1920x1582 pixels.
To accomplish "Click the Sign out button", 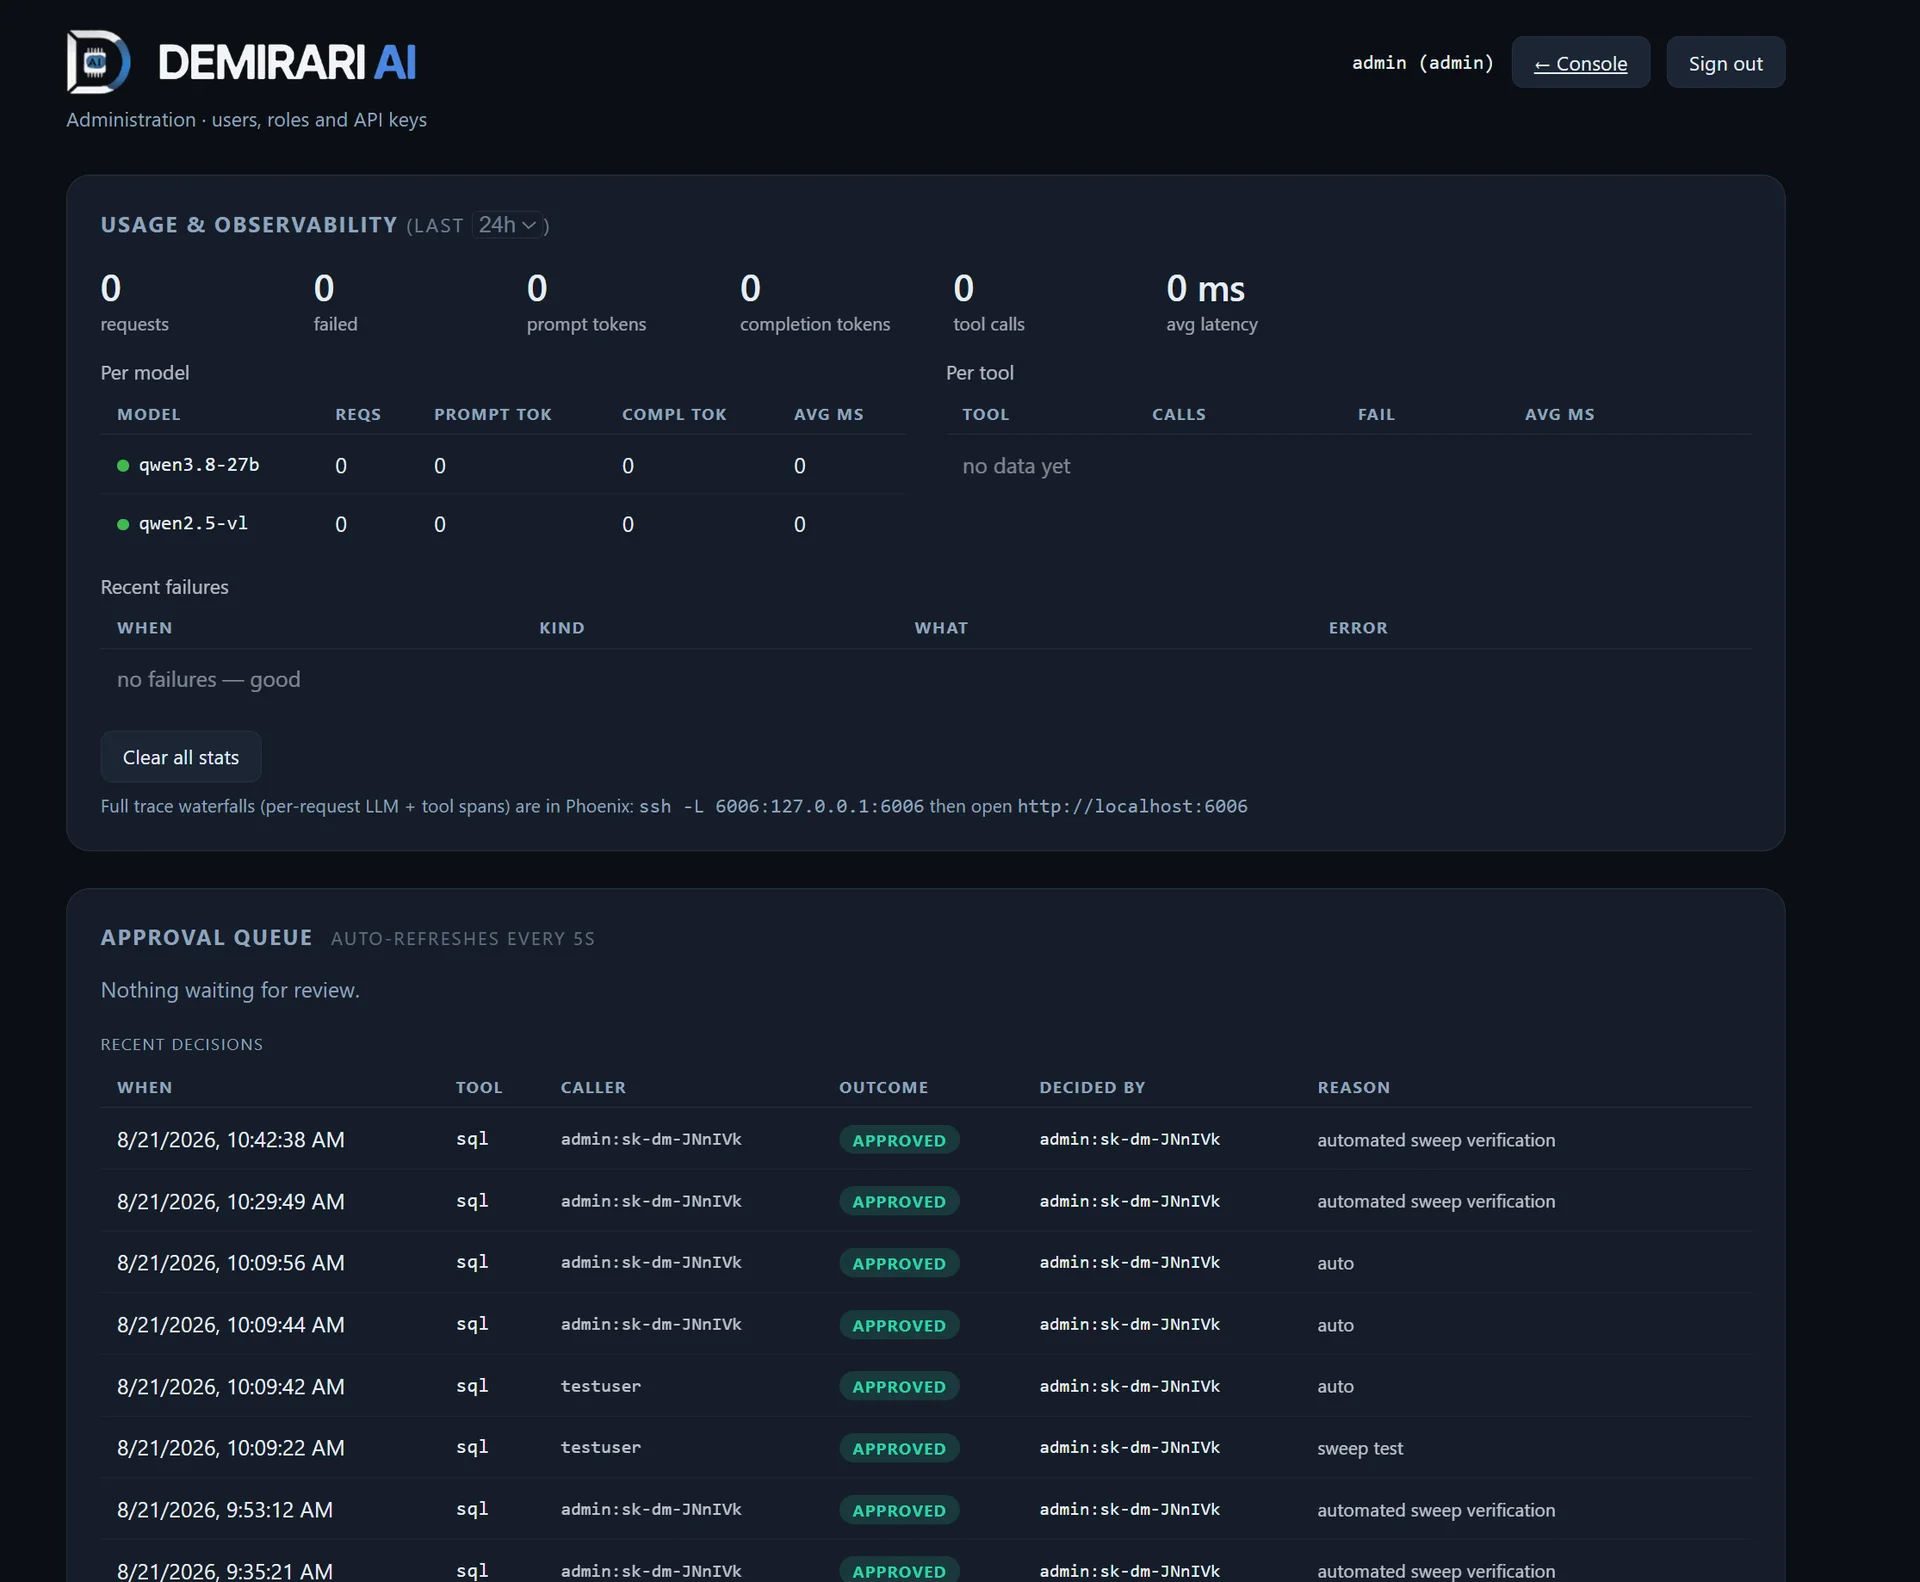I will click(x=1725, y=63).
